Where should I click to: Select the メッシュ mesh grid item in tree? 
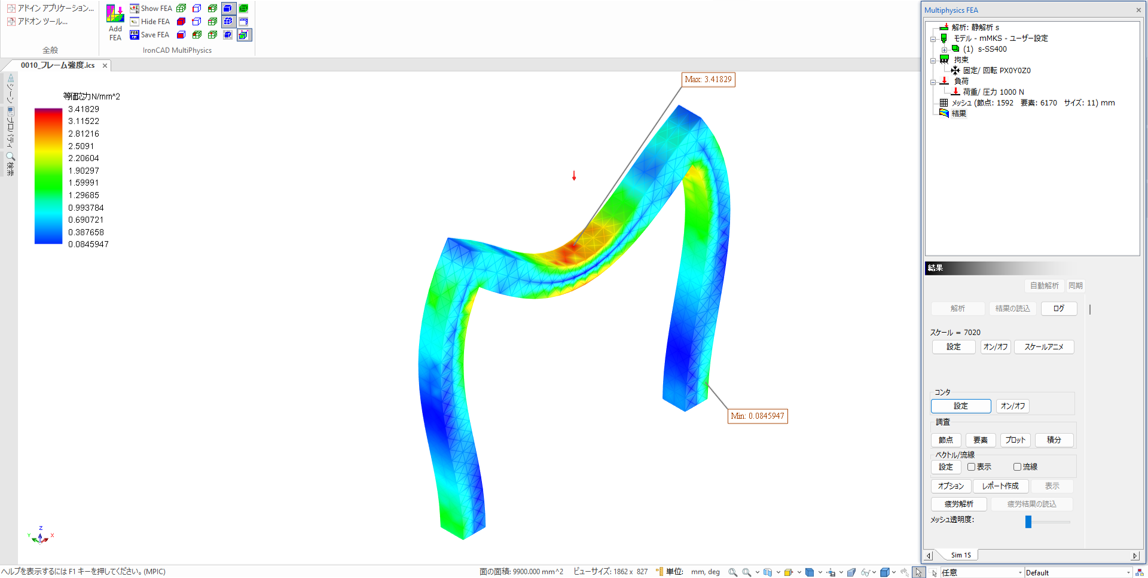(x=943, y=103)
